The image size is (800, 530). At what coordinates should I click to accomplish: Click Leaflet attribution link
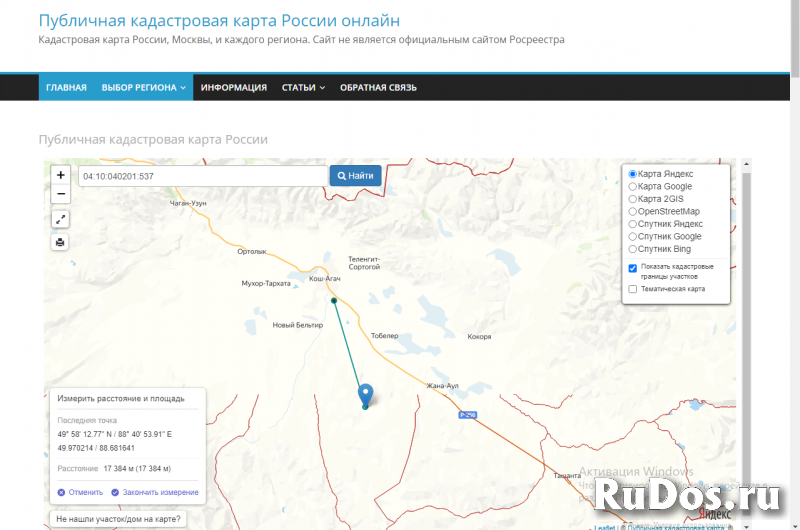pyautogui.click(x=605, y=527)
